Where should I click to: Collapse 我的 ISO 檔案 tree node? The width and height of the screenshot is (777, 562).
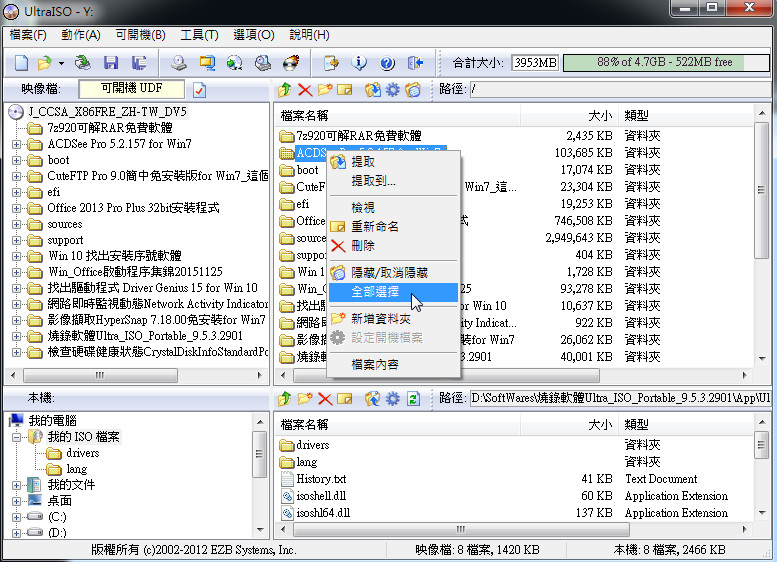[x=16, y=438]
